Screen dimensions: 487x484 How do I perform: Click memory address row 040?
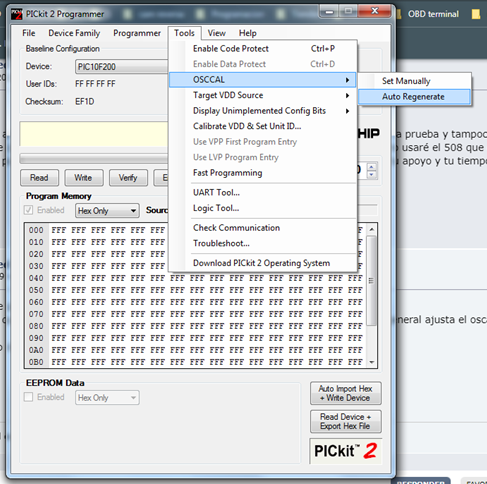pos(36,278)
